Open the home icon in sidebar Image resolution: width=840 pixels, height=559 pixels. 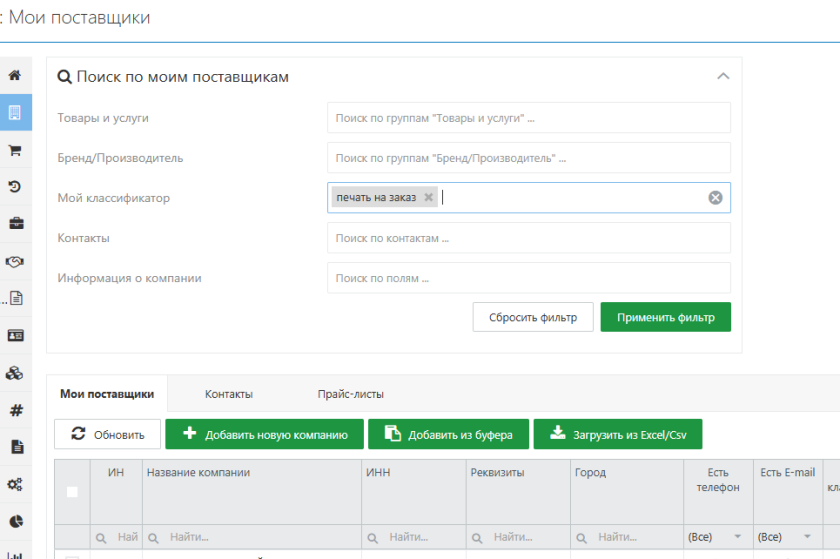(x=15, y=76)
